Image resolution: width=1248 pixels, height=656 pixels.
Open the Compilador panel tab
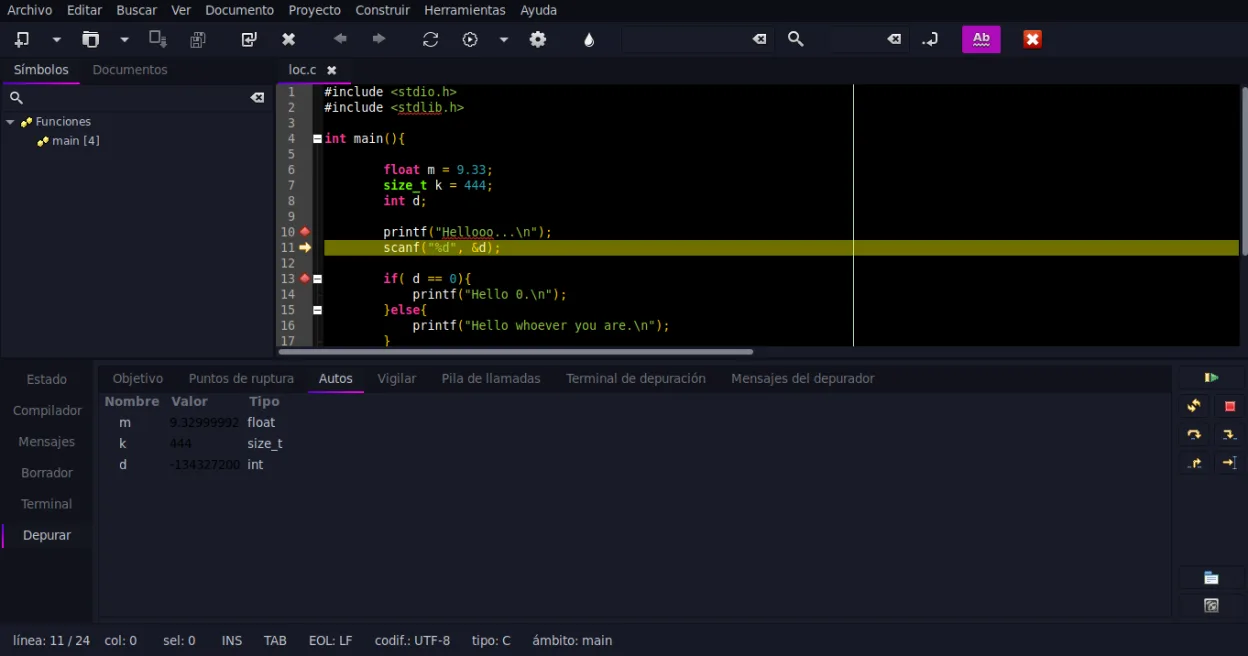pyautogui.click(x=47, y=411)
